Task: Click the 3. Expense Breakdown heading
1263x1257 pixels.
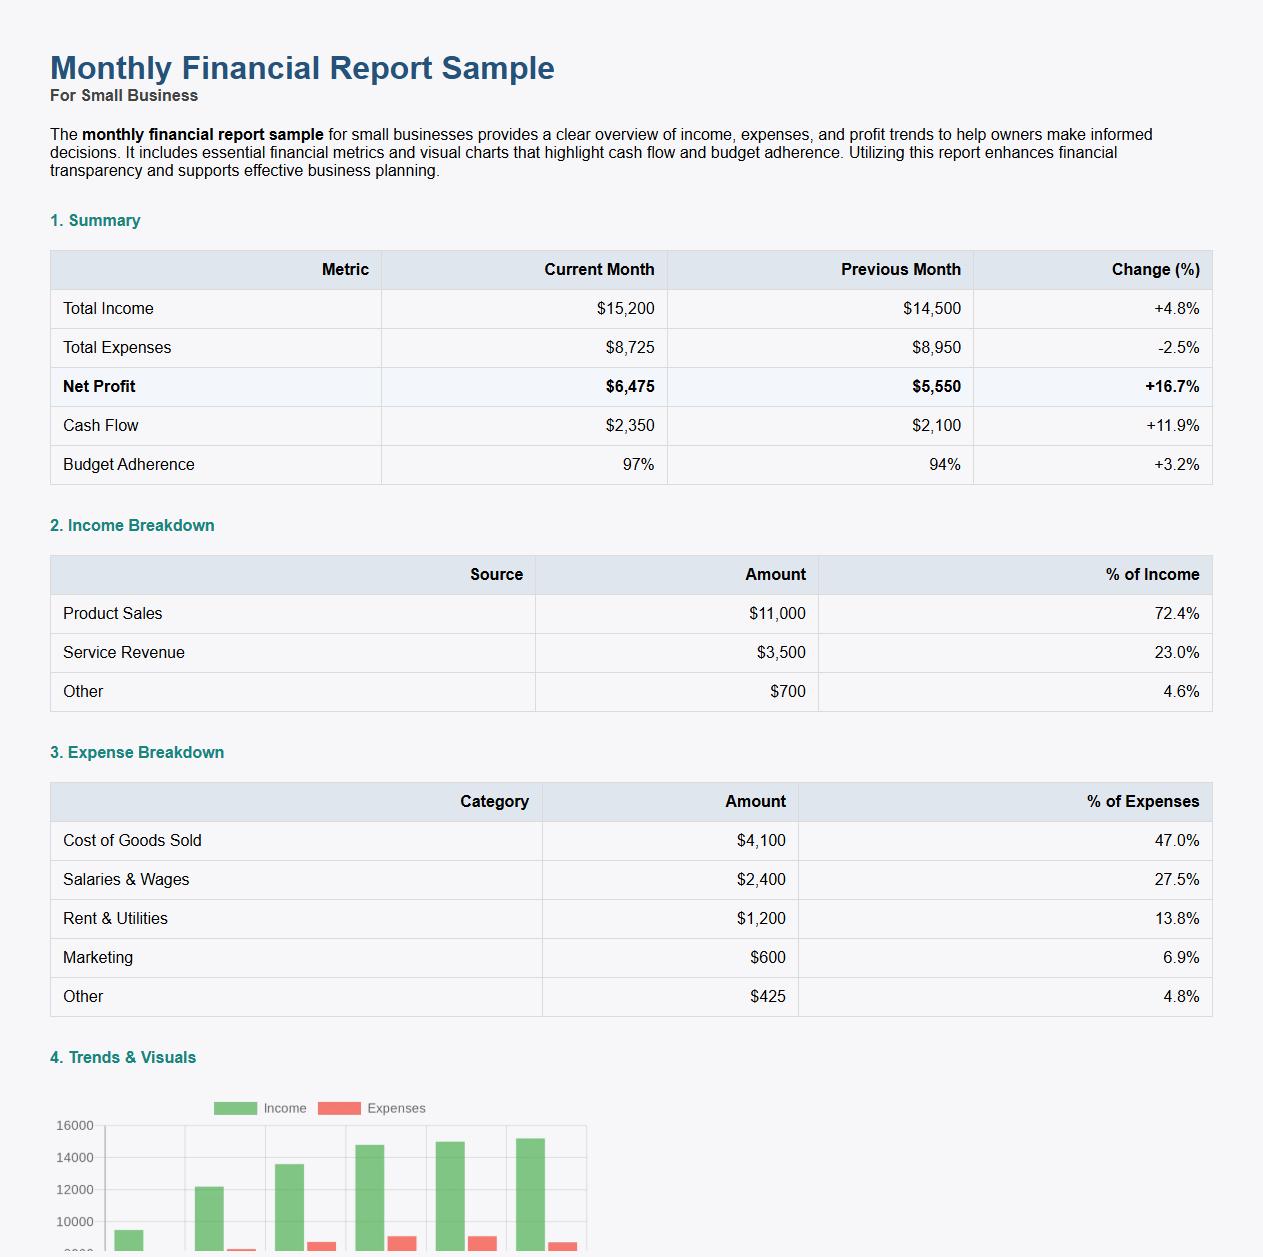Action: (137, 752)
